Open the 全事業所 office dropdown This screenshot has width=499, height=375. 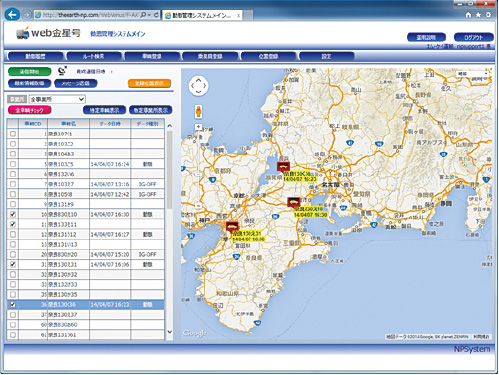(x=57, y=99)
